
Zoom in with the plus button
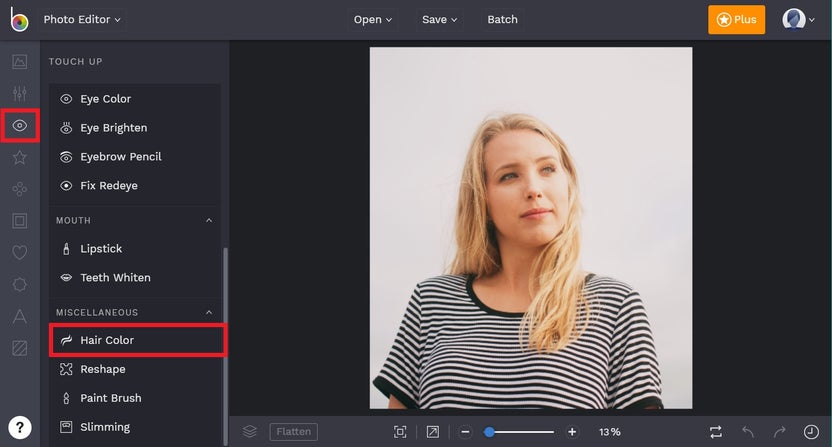pos(572,432)
